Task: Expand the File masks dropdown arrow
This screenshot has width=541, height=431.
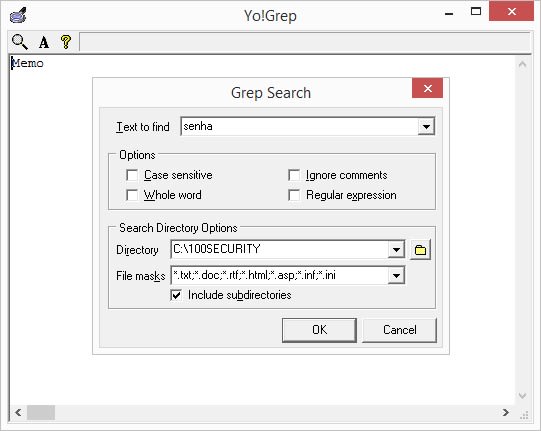Action: point(396,275)
